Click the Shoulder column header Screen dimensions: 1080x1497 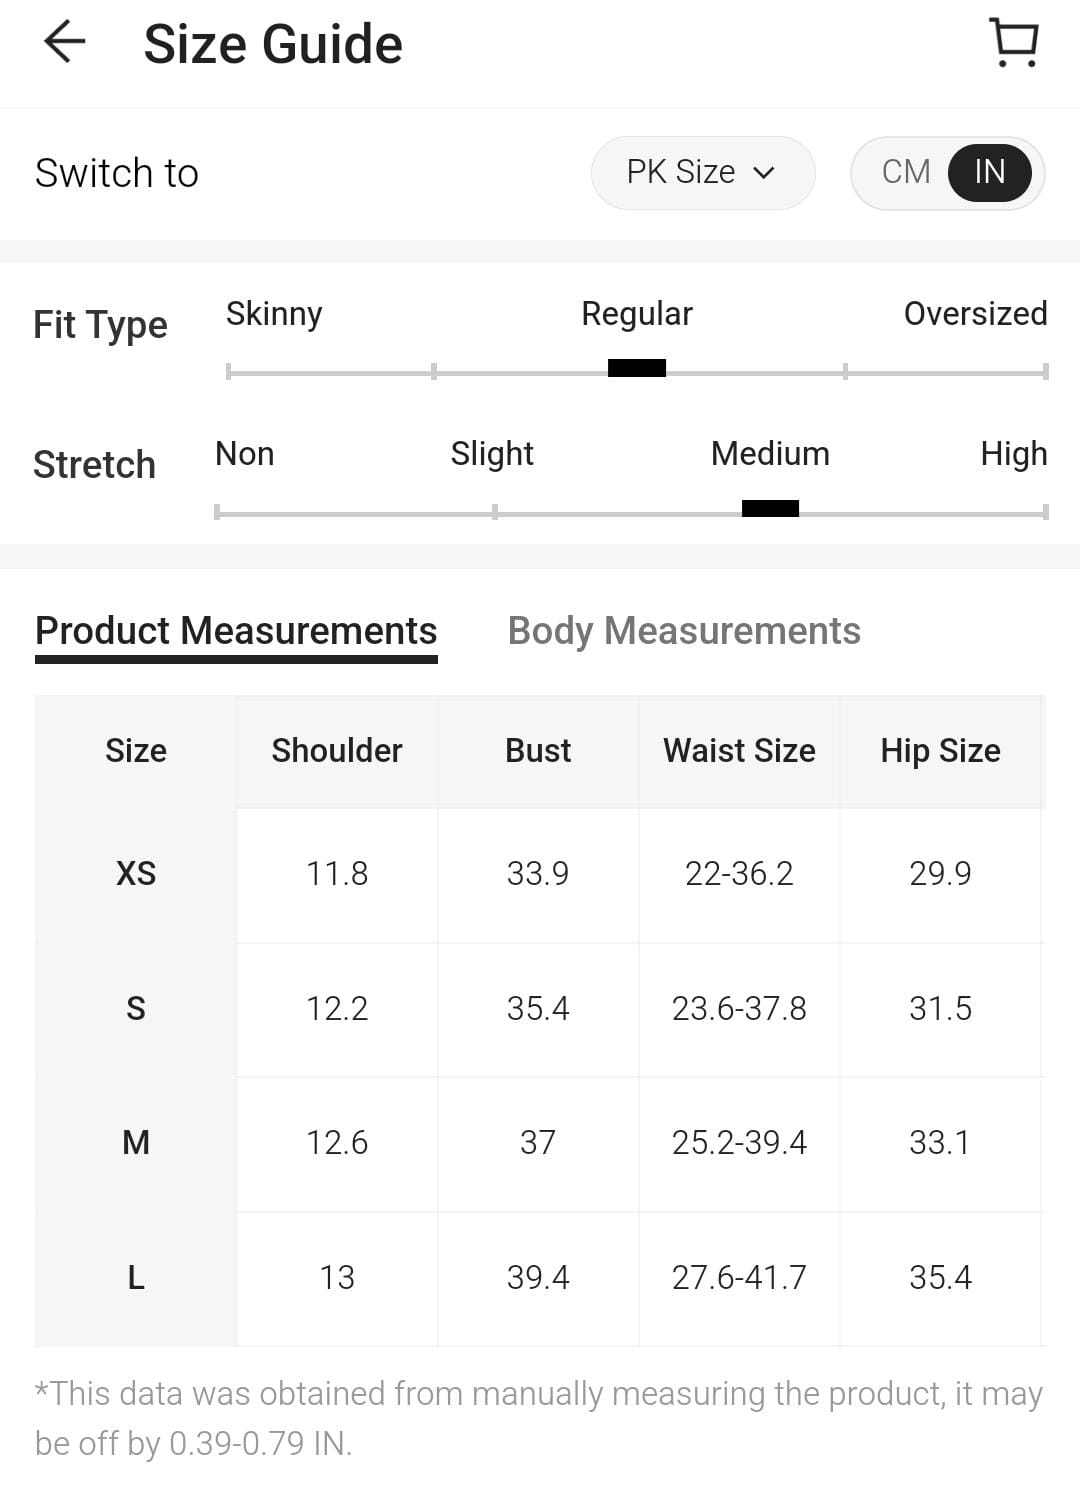coord(337,751)
